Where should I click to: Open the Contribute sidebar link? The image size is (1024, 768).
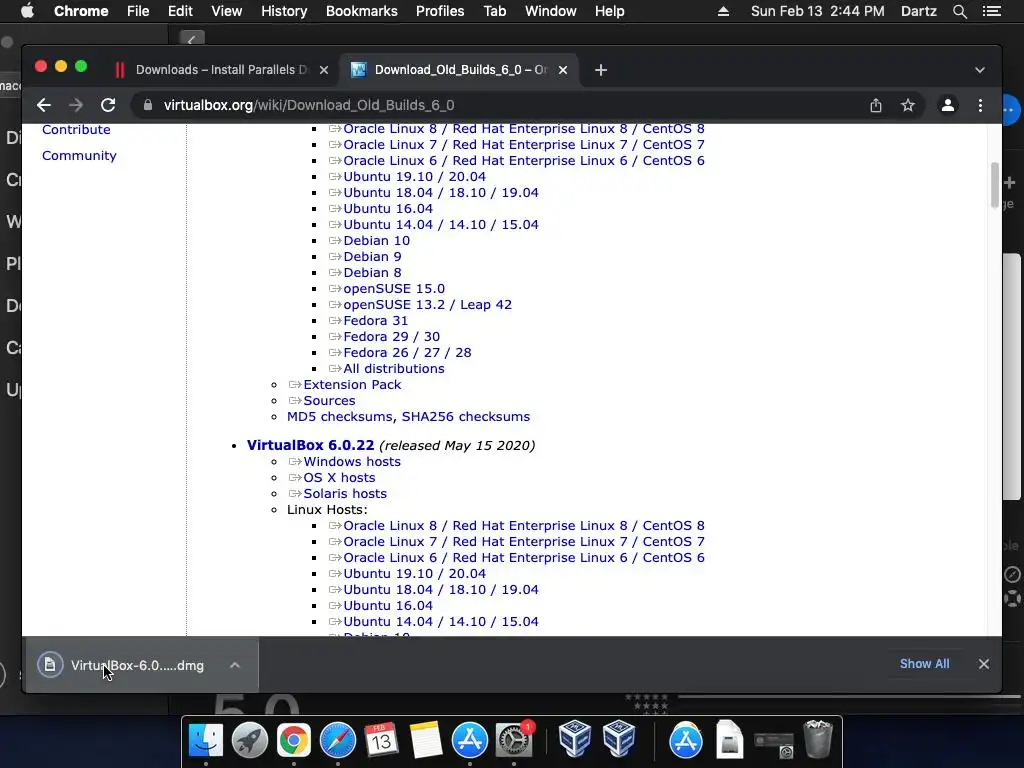[x=76, y=129]
